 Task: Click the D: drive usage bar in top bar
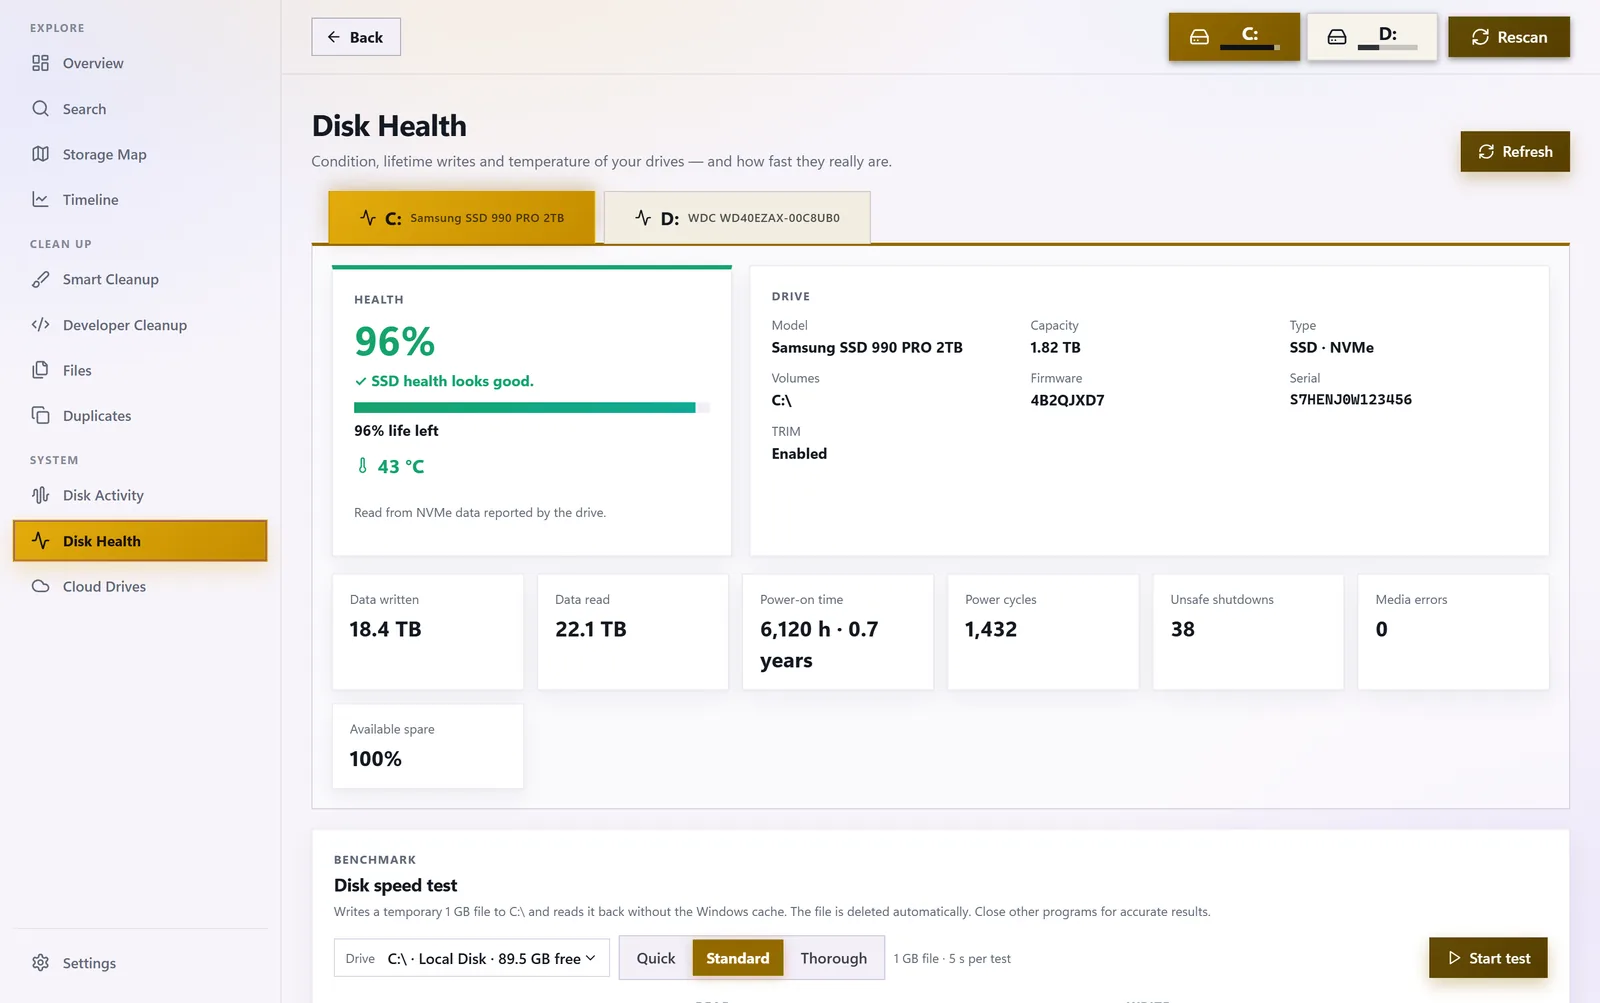pyautogui.click(x=1388, y=47)
